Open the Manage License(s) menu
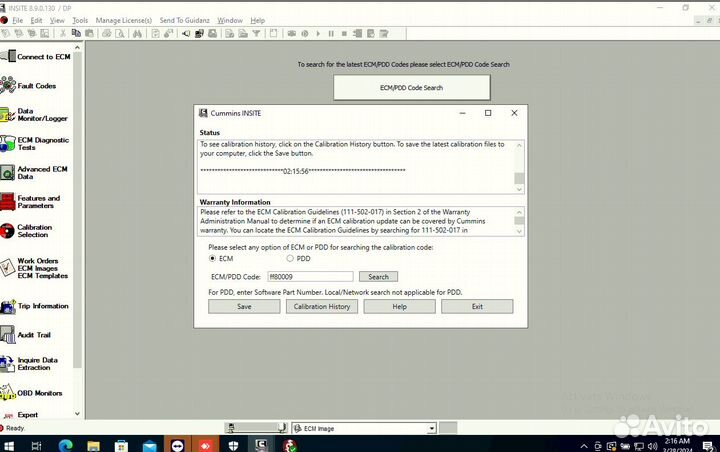 pos(124,20)
